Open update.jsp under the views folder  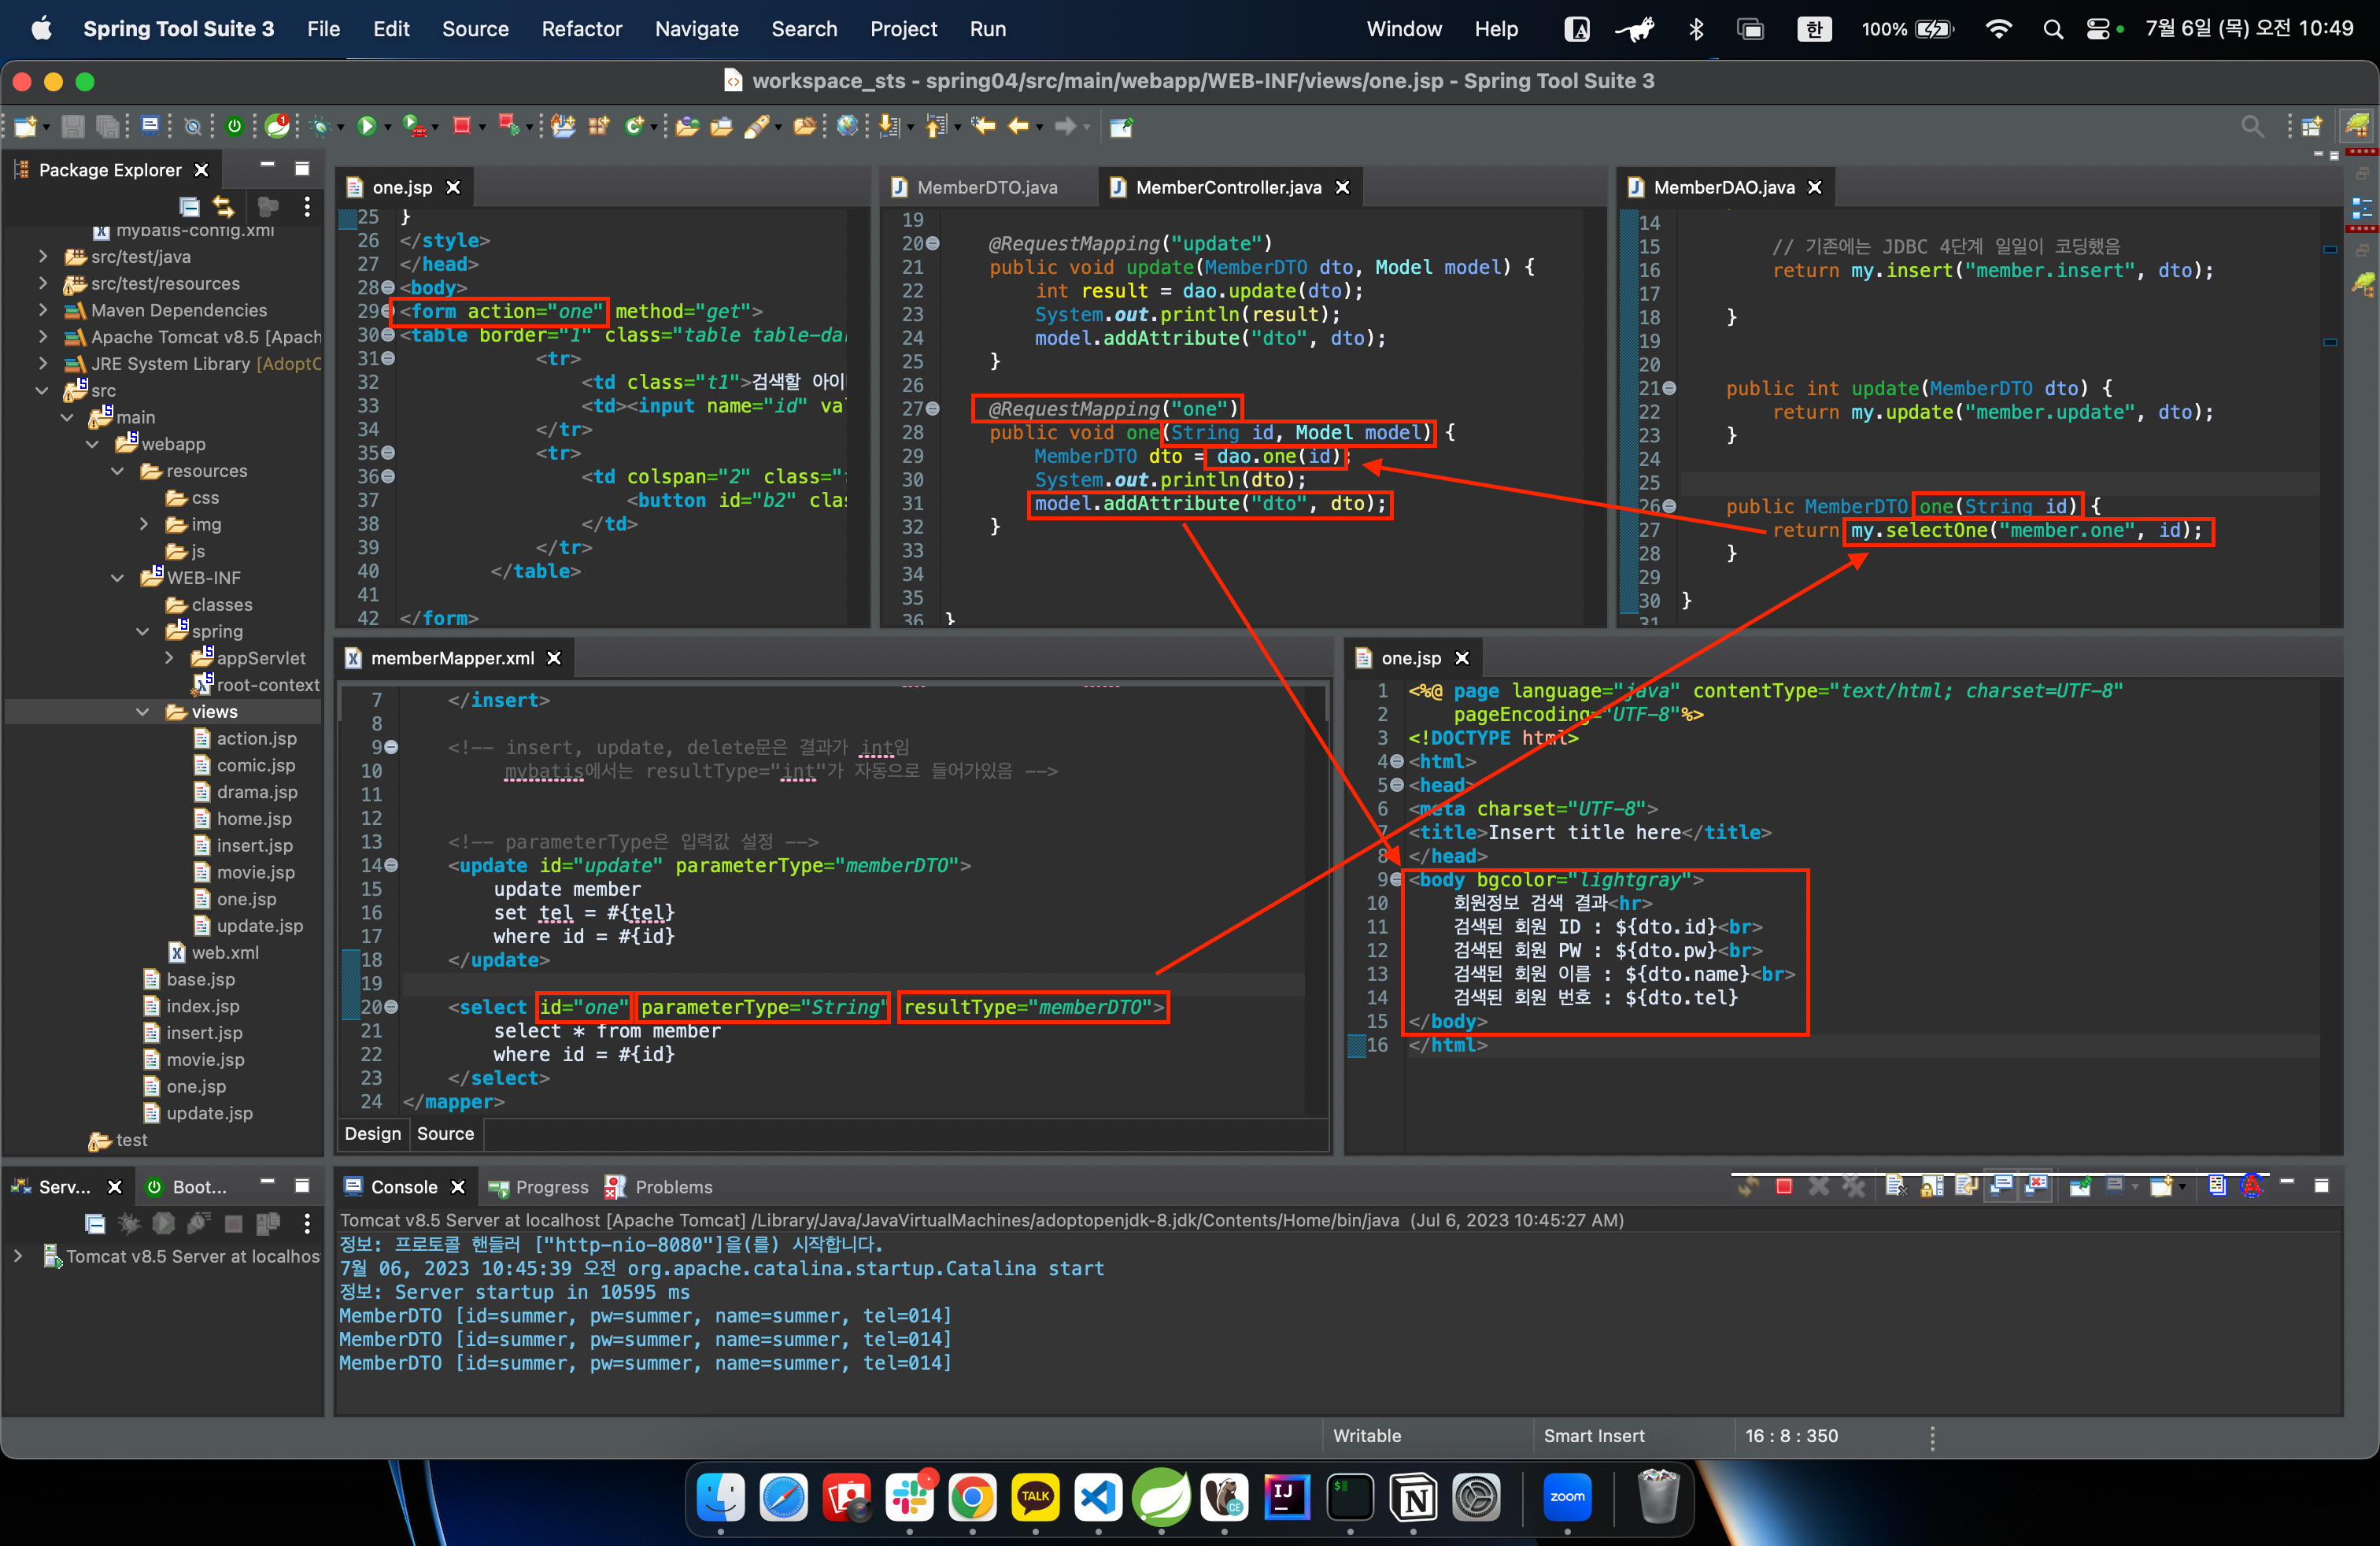click(x=259, y=926)
